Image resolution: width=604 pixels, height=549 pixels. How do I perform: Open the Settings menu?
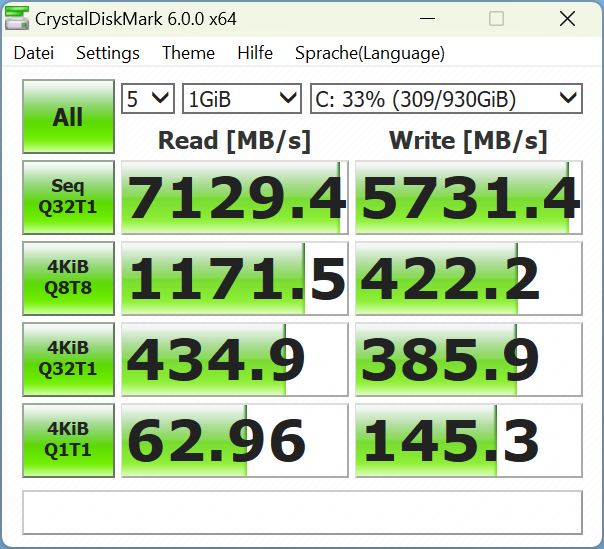[108, 53]
